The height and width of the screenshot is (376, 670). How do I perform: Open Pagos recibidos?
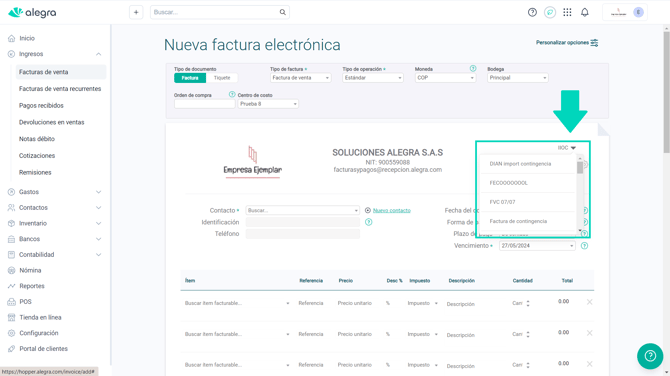[41, 106]
